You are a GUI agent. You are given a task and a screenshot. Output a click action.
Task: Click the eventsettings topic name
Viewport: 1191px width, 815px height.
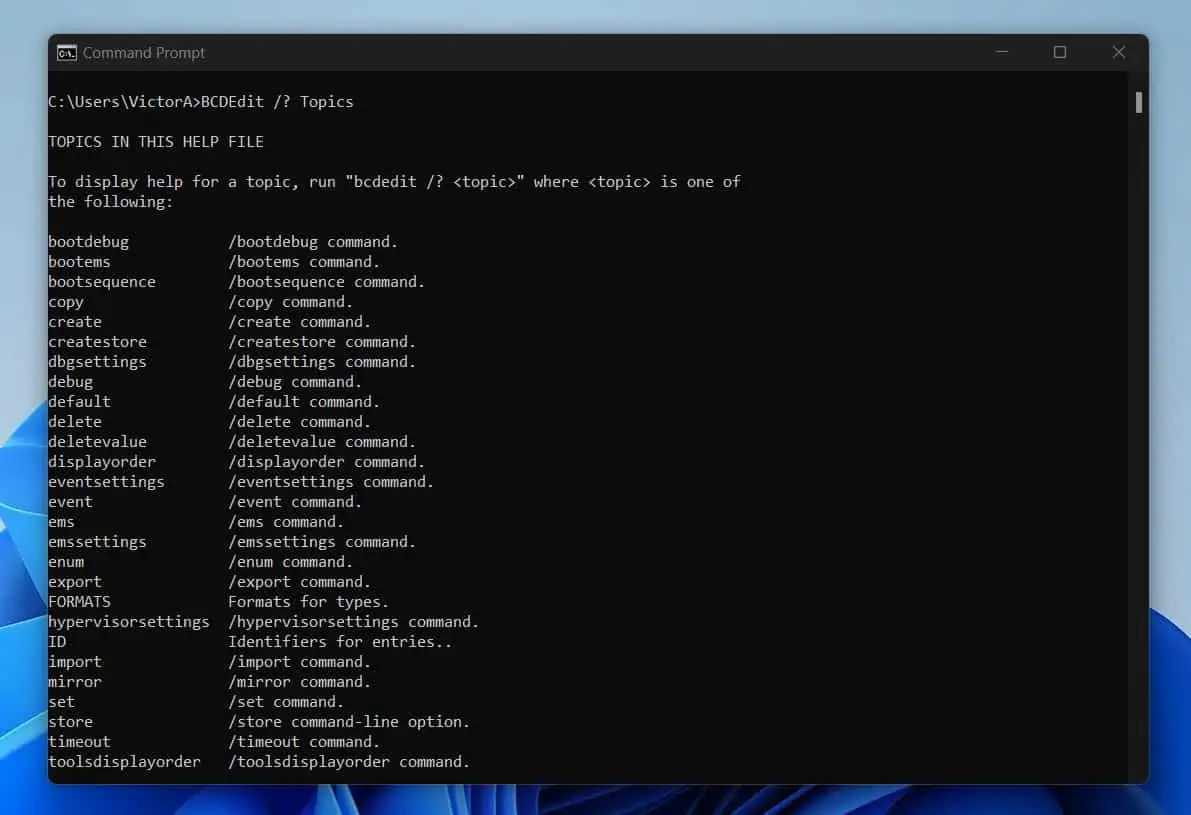(x=106, y=482)
